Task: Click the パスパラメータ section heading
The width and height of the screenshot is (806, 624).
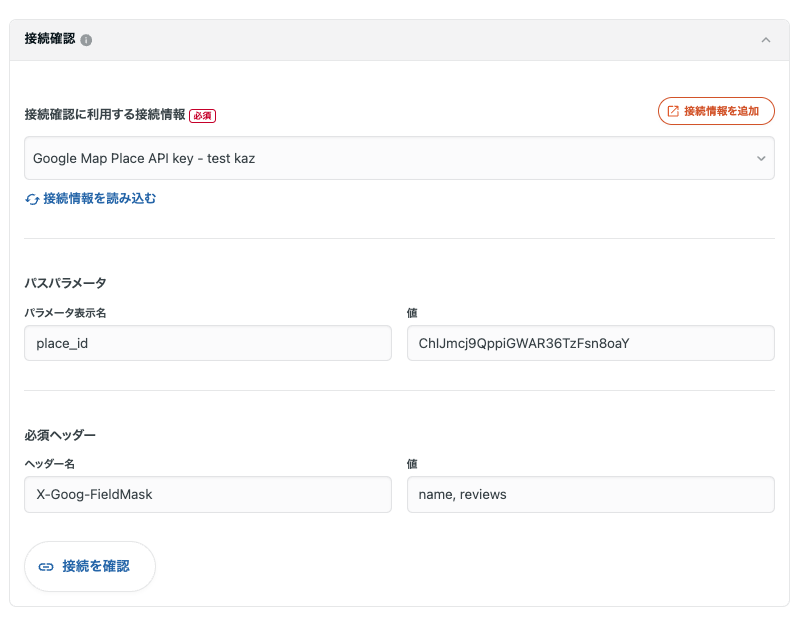Action: [x=65, y=283]
